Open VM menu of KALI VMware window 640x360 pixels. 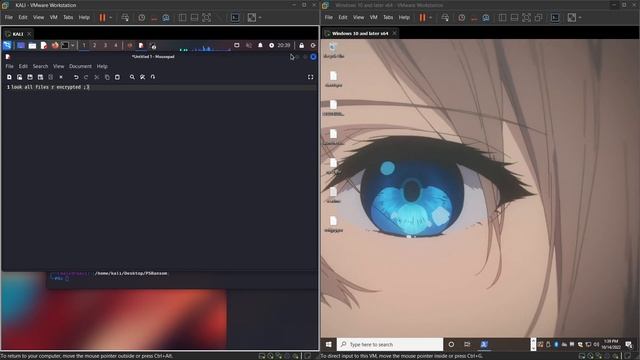pyautogui.click(x=53, y=18)
